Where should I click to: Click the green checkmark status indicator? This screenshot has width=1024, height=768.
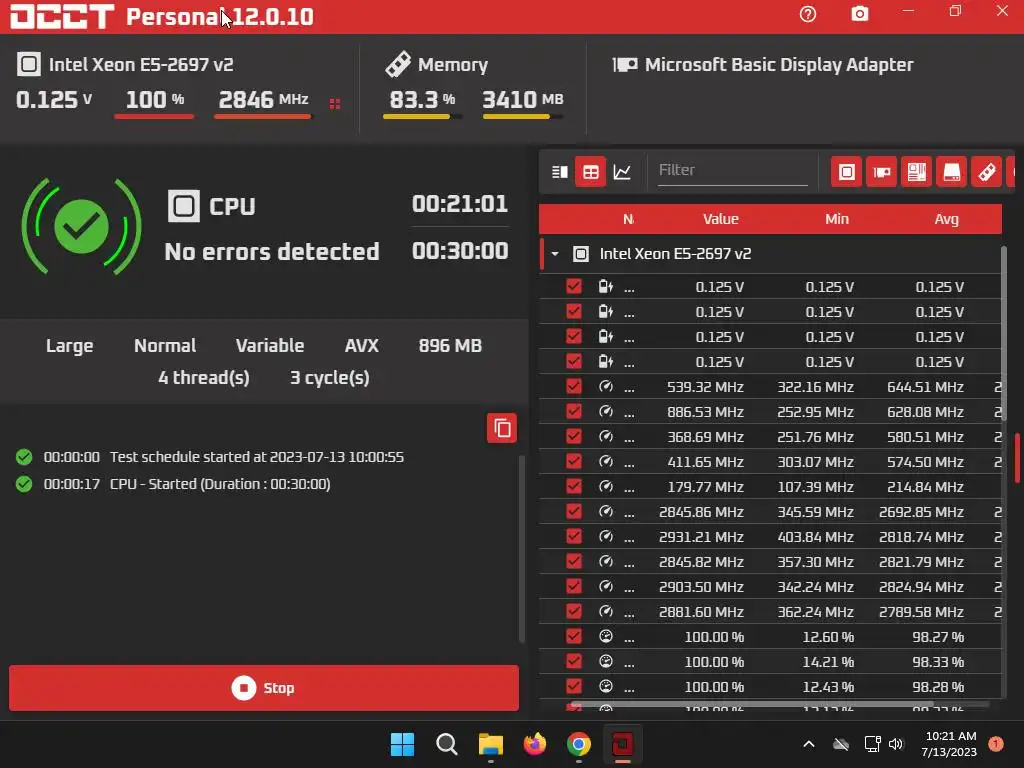pyautogui.click(x=82, y=226)
